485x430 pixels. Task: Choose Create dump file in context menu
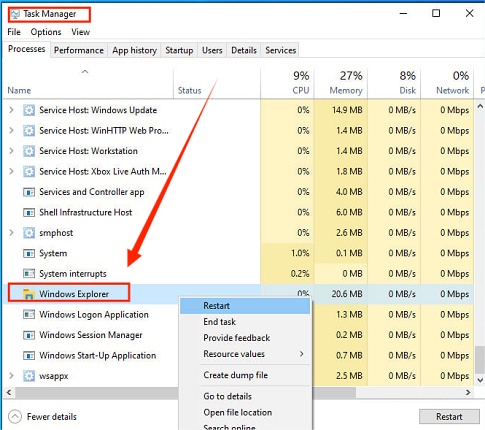pos(245,375)
